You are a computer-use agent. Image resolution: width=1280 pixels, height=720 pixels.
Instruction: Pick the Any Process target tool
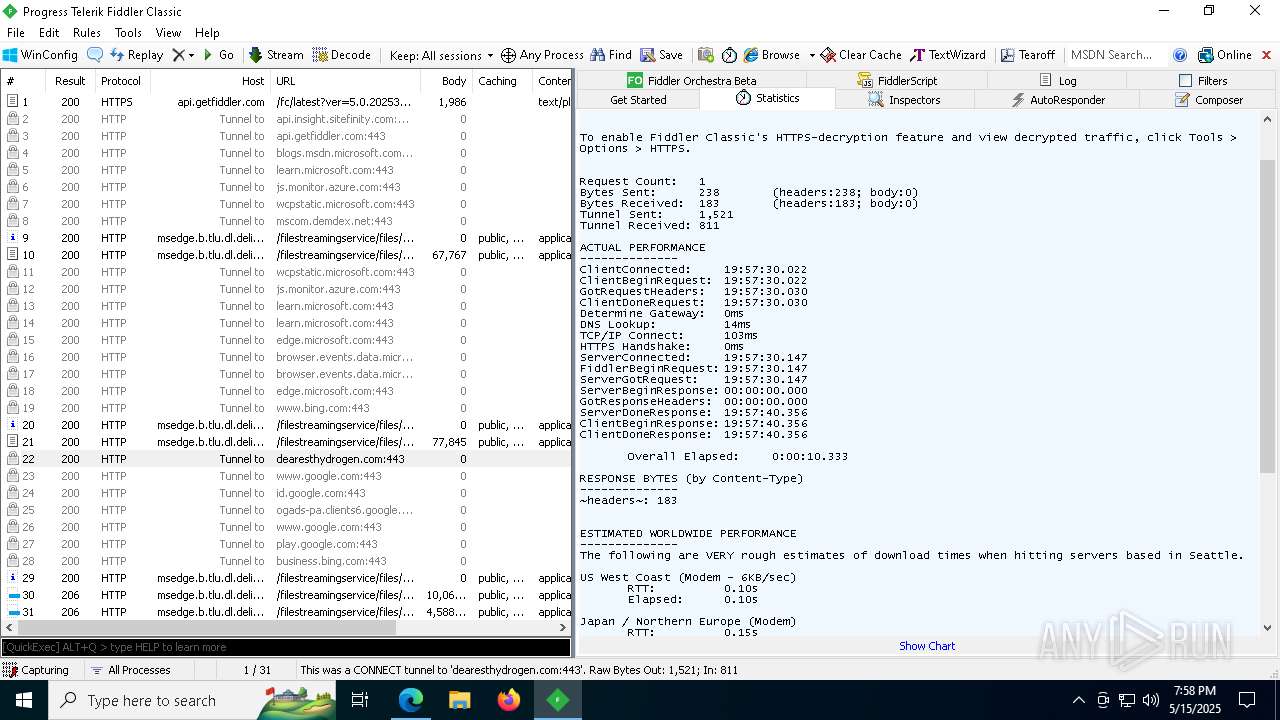(x=542, y=55)
